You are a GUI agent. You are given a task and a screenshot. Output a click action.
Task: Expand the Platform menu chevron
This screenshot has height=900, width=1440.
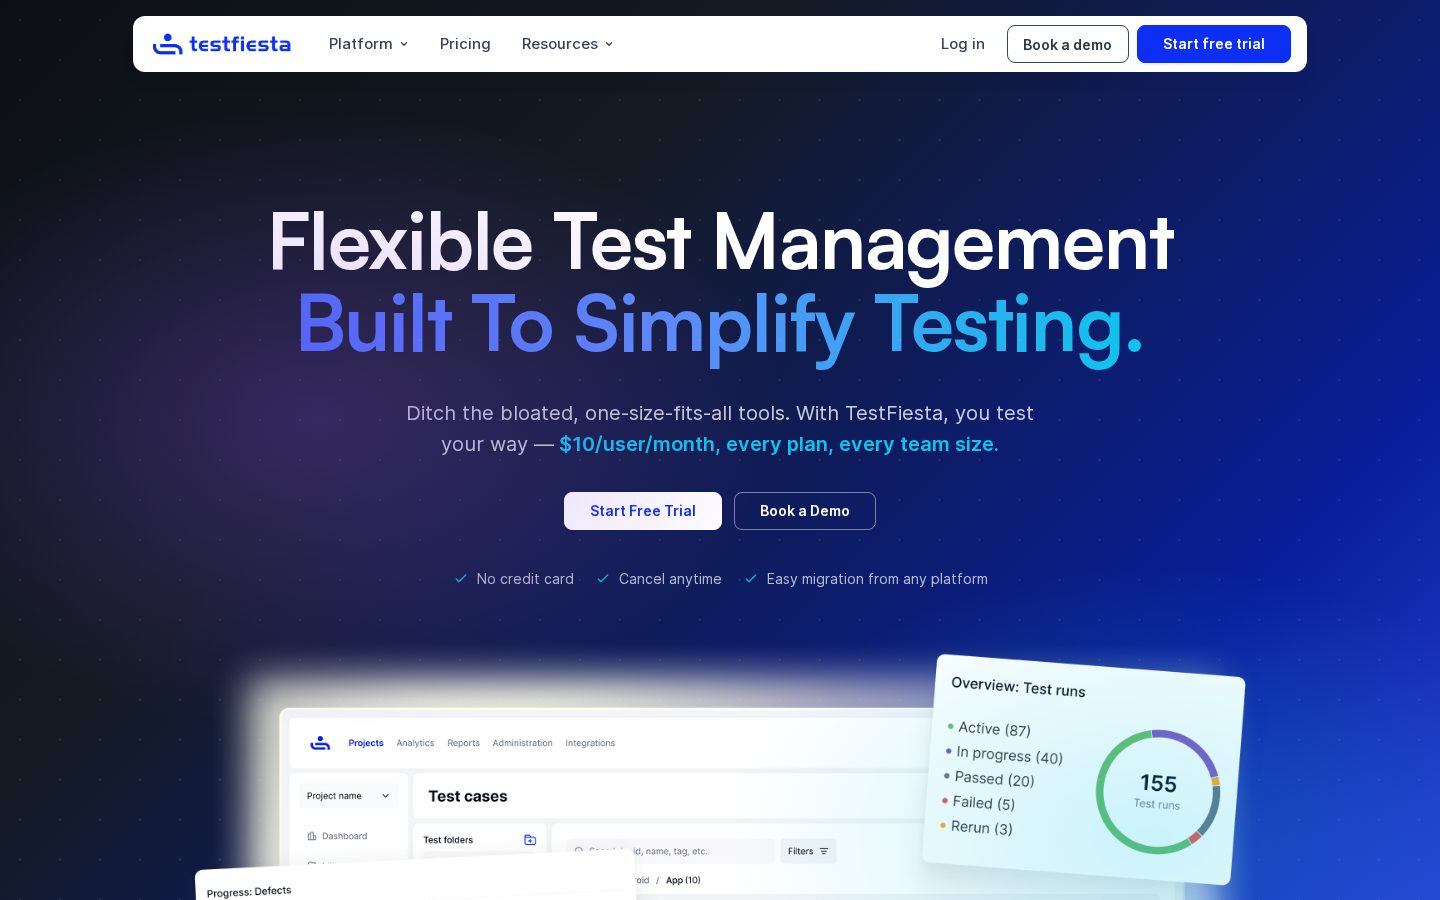click(404, 44)
